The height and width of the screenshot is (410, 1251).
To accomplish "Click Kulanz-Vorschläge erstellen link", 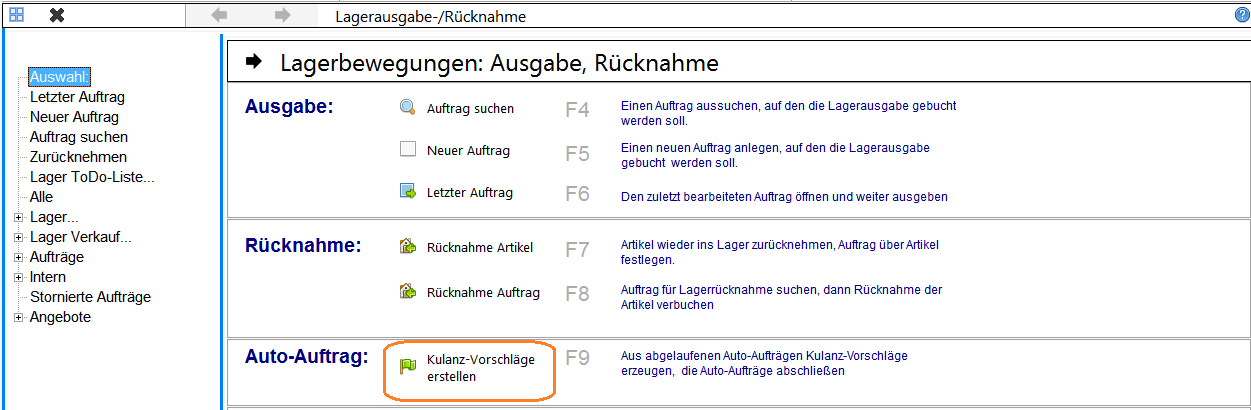I will click(x=481, y=368).
